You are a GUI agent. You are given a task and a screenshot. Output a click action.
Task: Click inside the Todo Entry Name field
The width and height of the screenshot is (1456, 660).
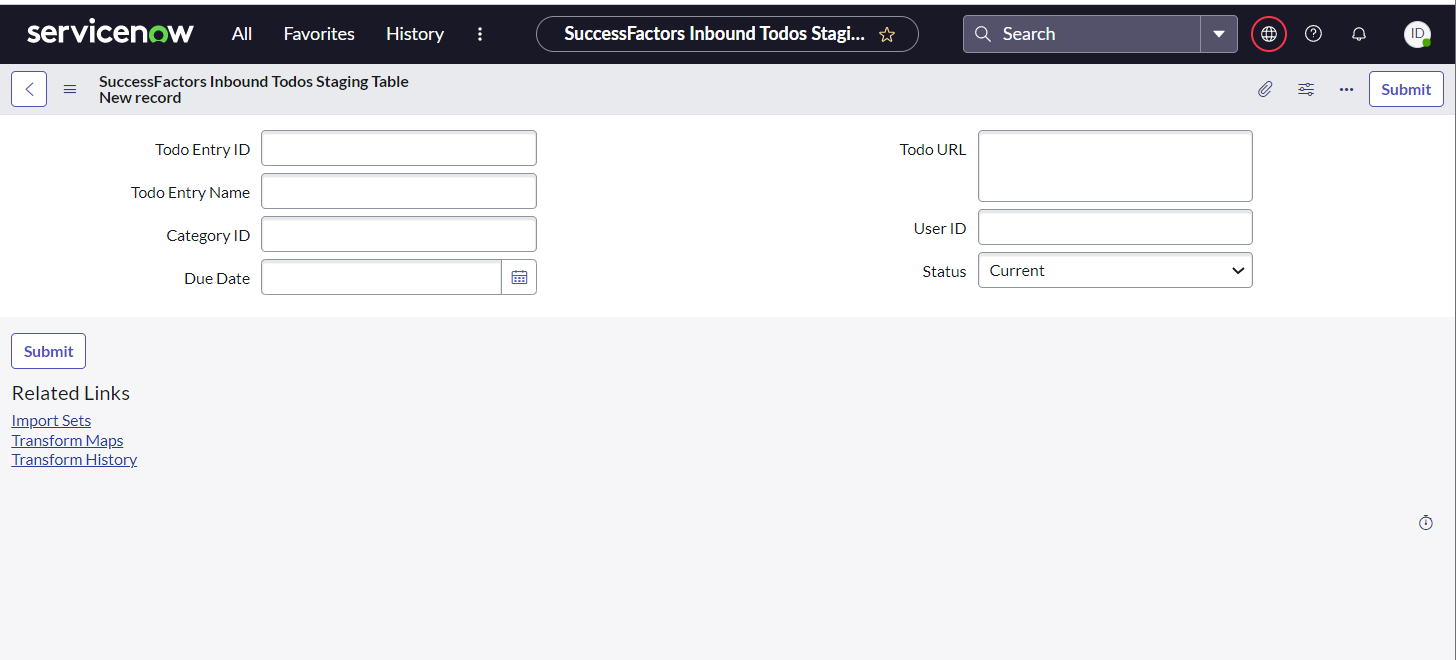coord(398,191)
